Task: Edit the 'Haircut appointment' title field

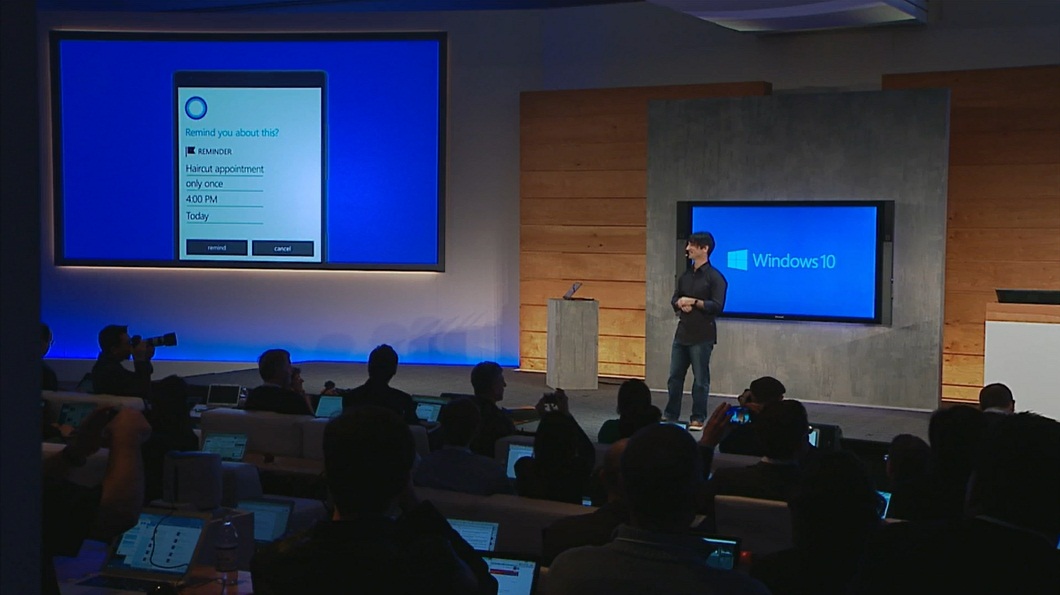Action: click(225, 169)
